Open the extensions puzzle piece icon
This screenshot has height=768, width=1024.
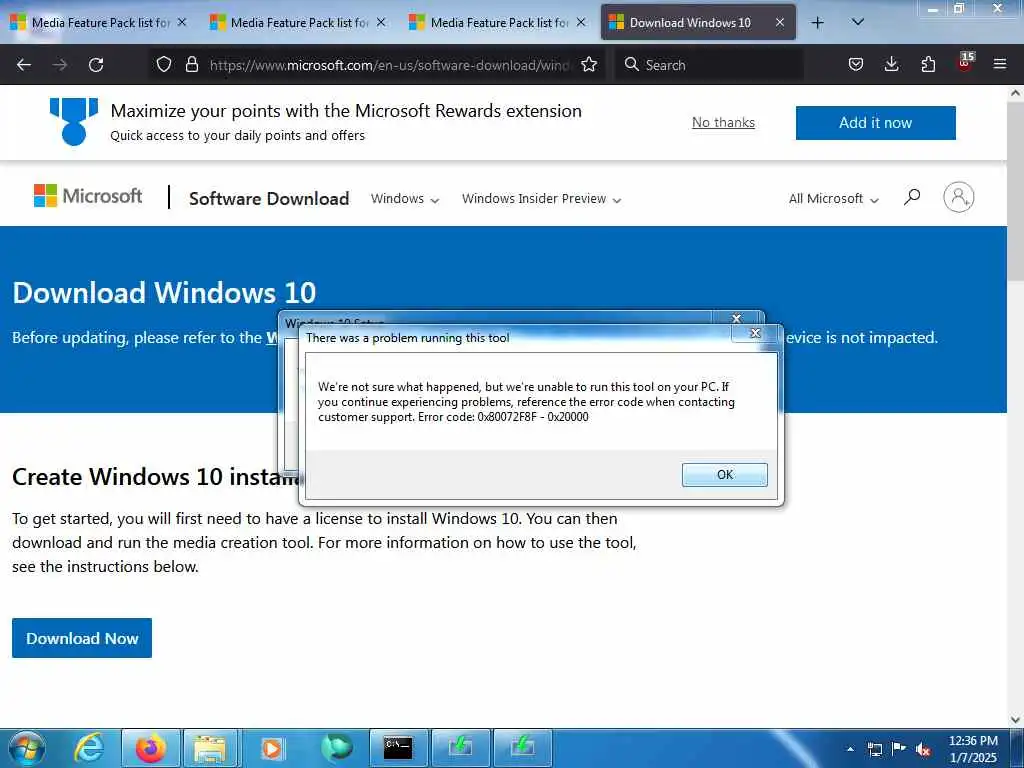point(928,64)
